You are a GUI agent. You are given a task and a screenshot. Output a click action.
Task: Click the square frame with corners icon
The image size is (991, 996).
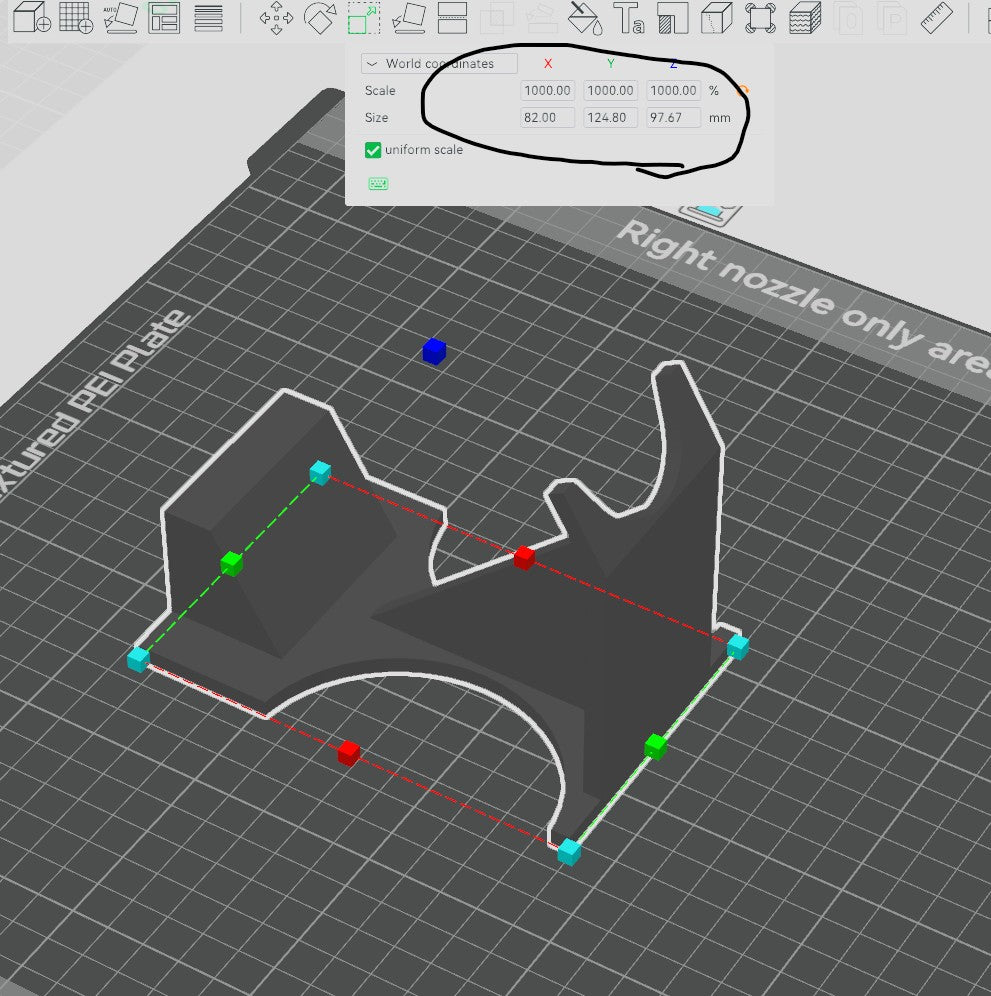760,18
